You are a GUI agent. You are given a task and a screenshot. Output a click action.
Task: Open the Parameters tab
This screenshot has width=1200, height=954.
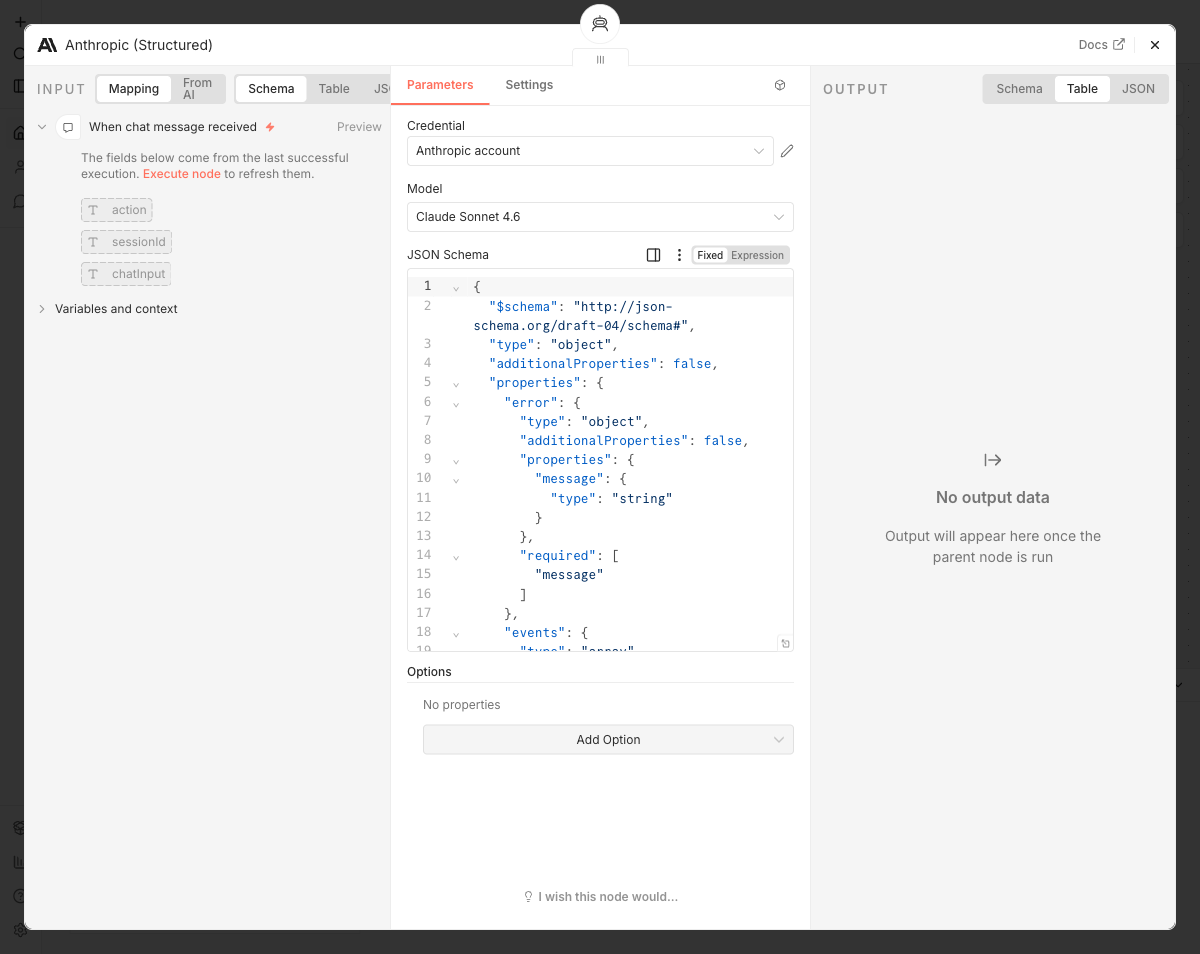point(440,85)
